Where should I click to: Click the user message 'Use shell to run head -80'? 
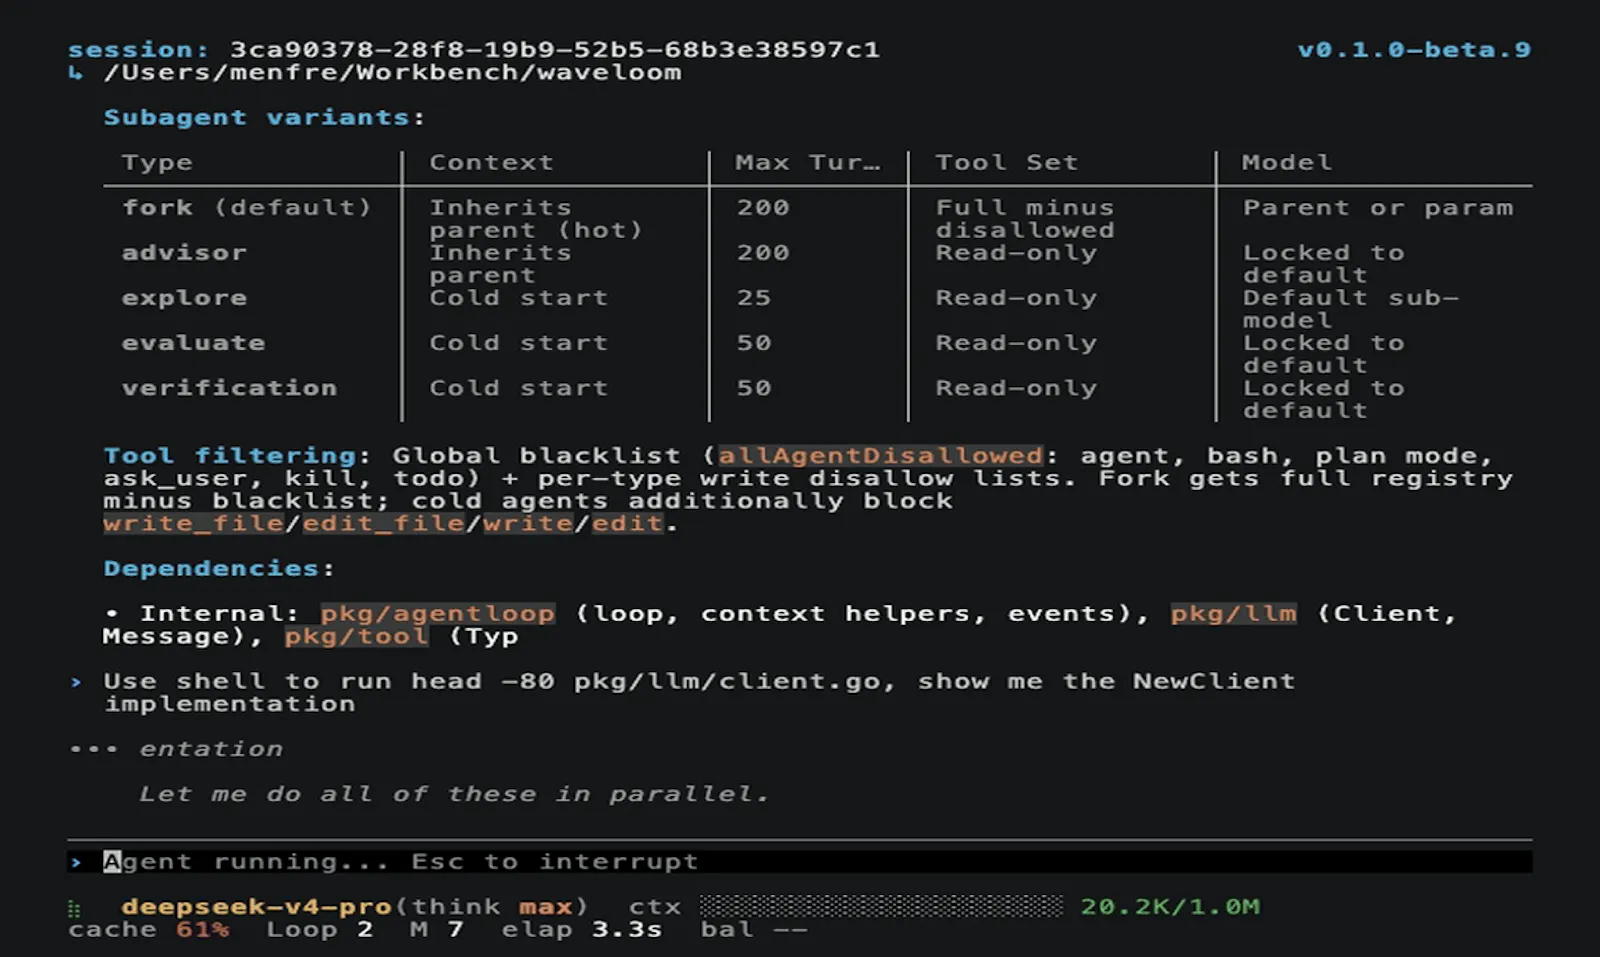tap(699, 692)
